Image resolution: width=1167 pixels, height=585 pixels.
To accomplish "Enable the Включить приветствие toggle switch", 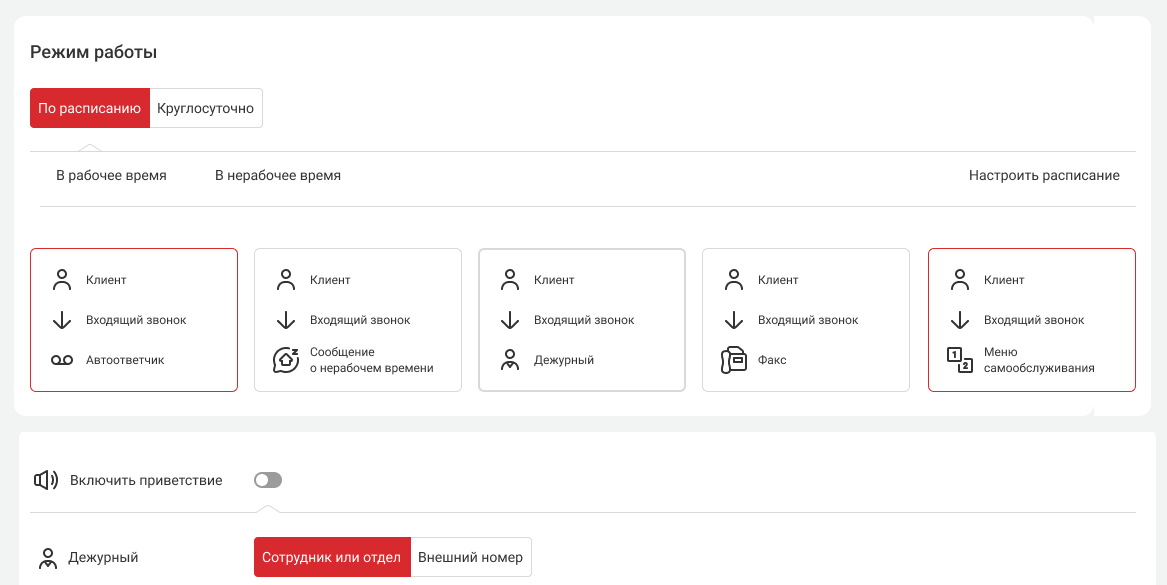I will coord(268,480).
